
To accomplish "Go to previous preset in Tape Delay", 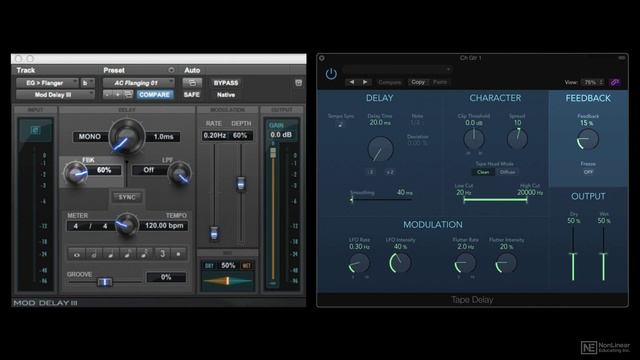I will click(x=351, y=82).
